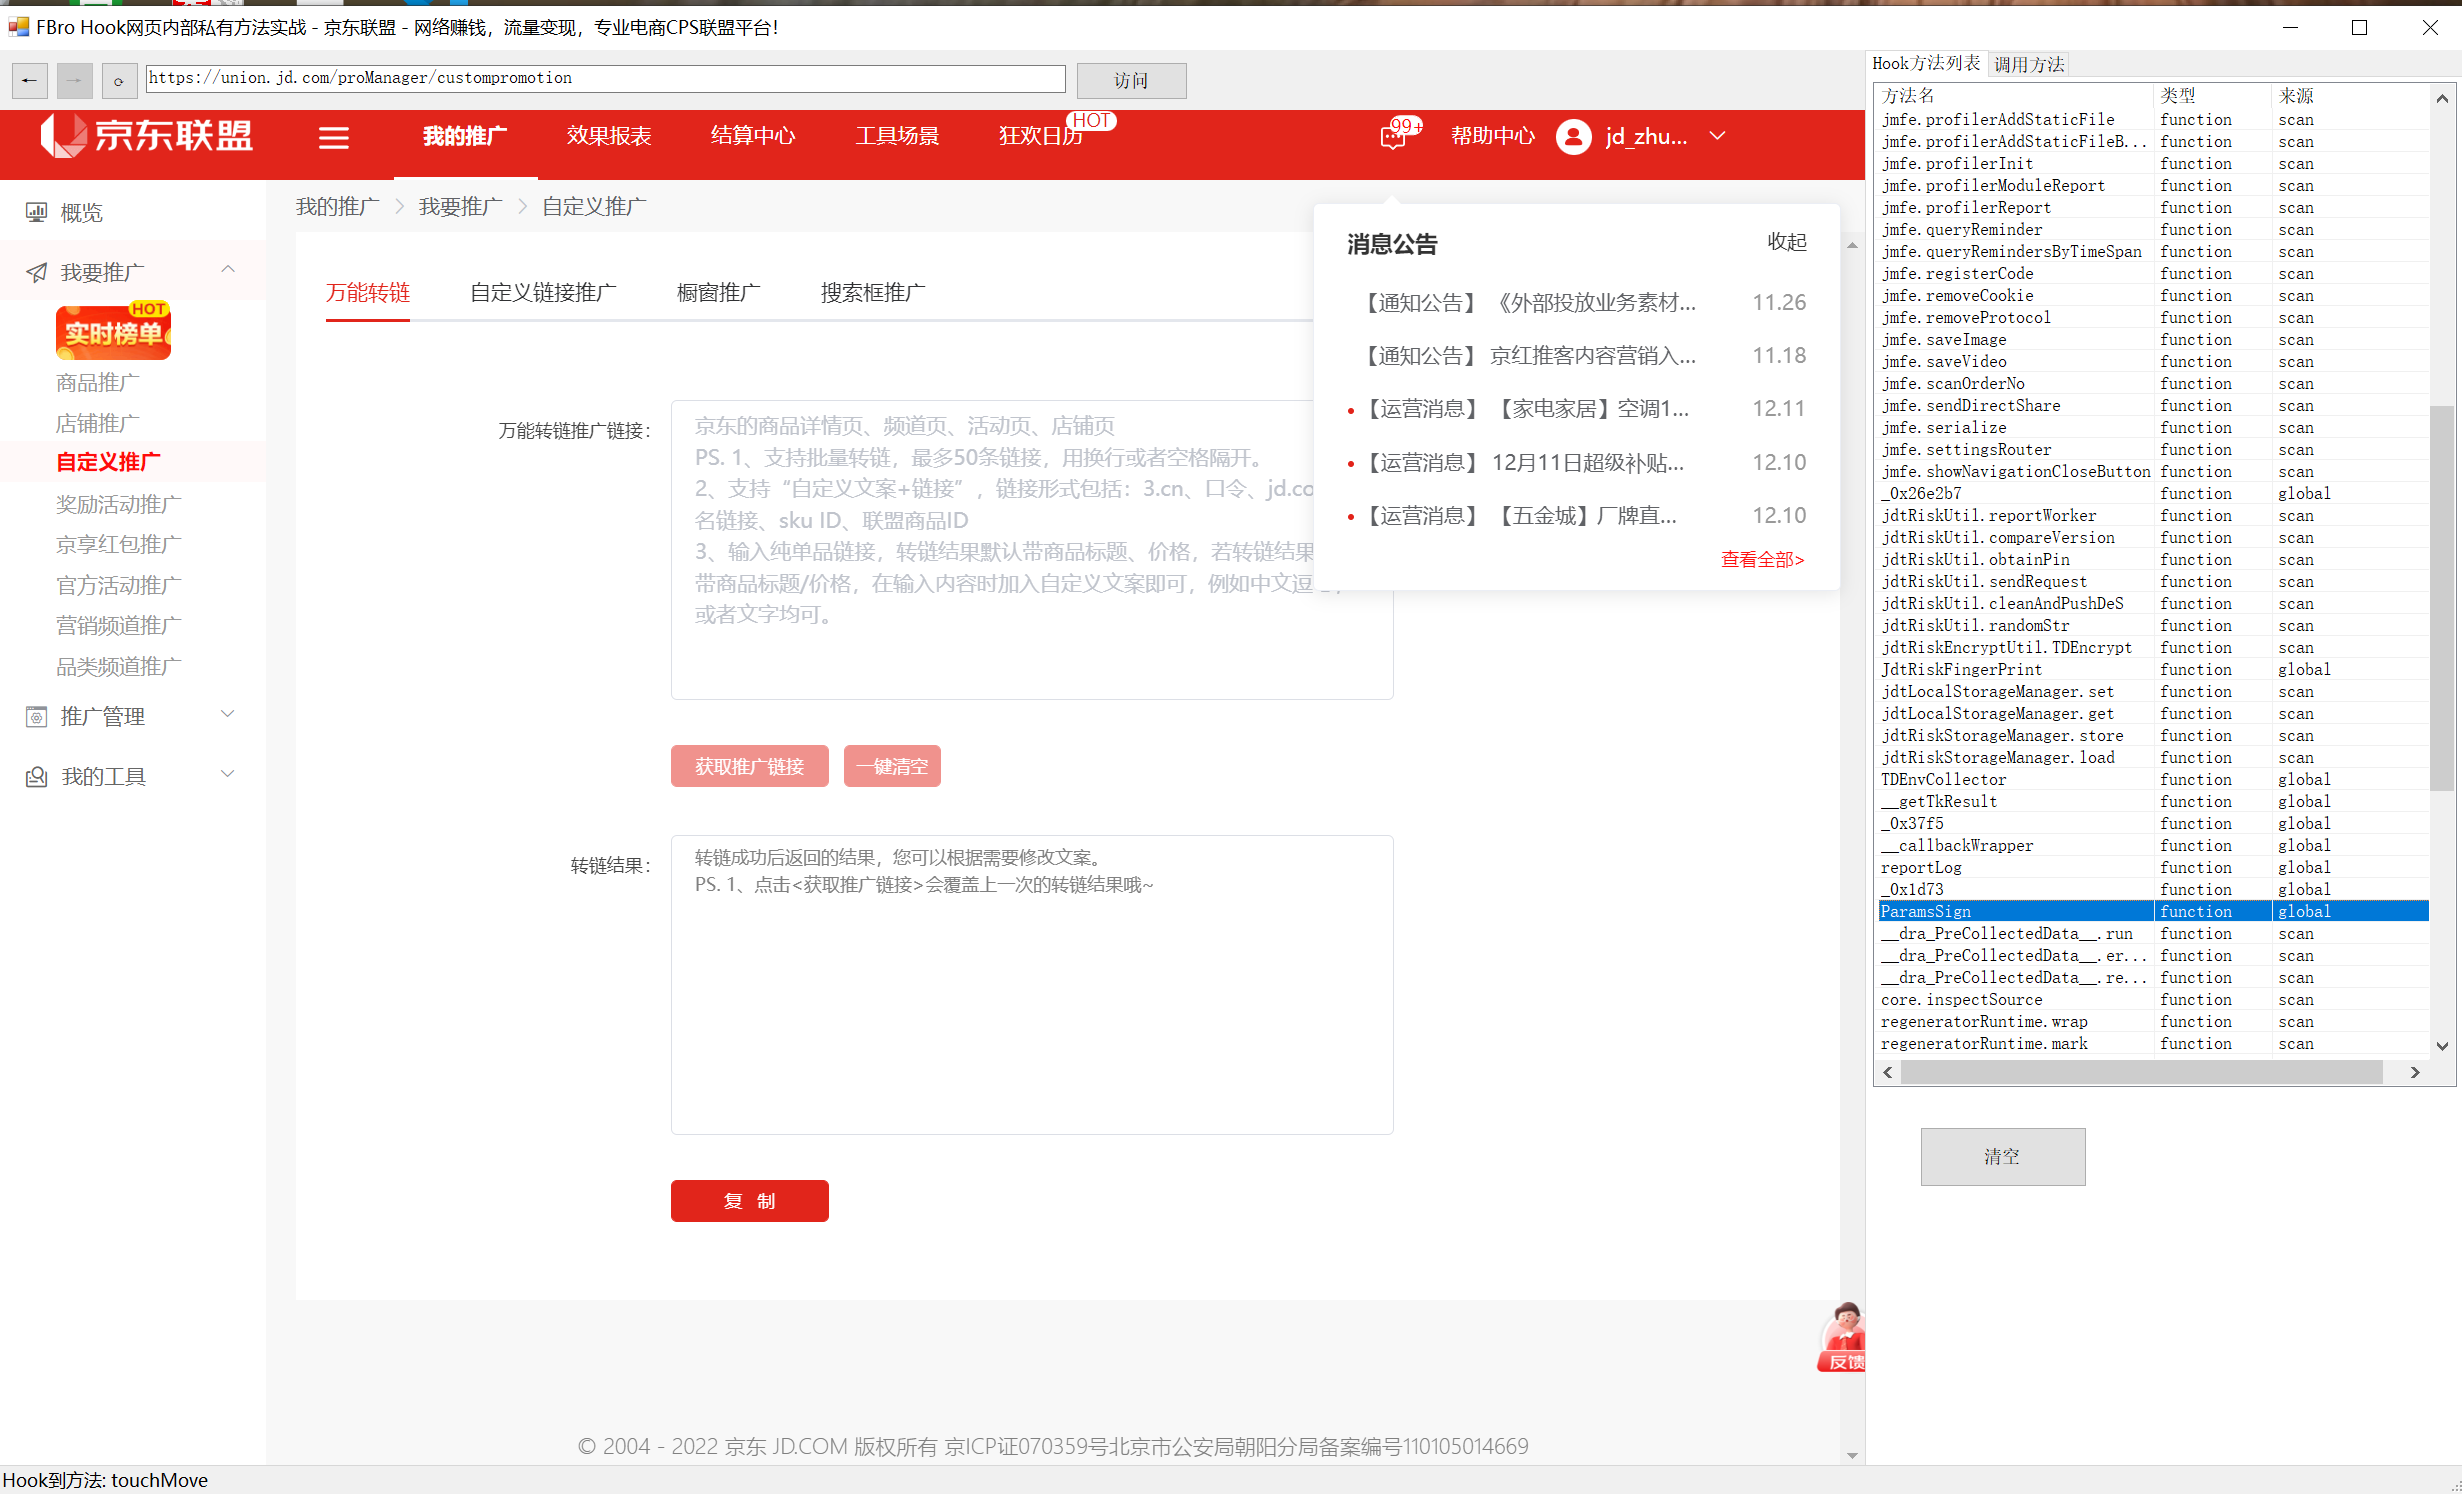Image resolution: width=2462 pixels, height=1494 pixels.
Task: Open 我的推广 in top navigation
Action: (x=465, y=136)
